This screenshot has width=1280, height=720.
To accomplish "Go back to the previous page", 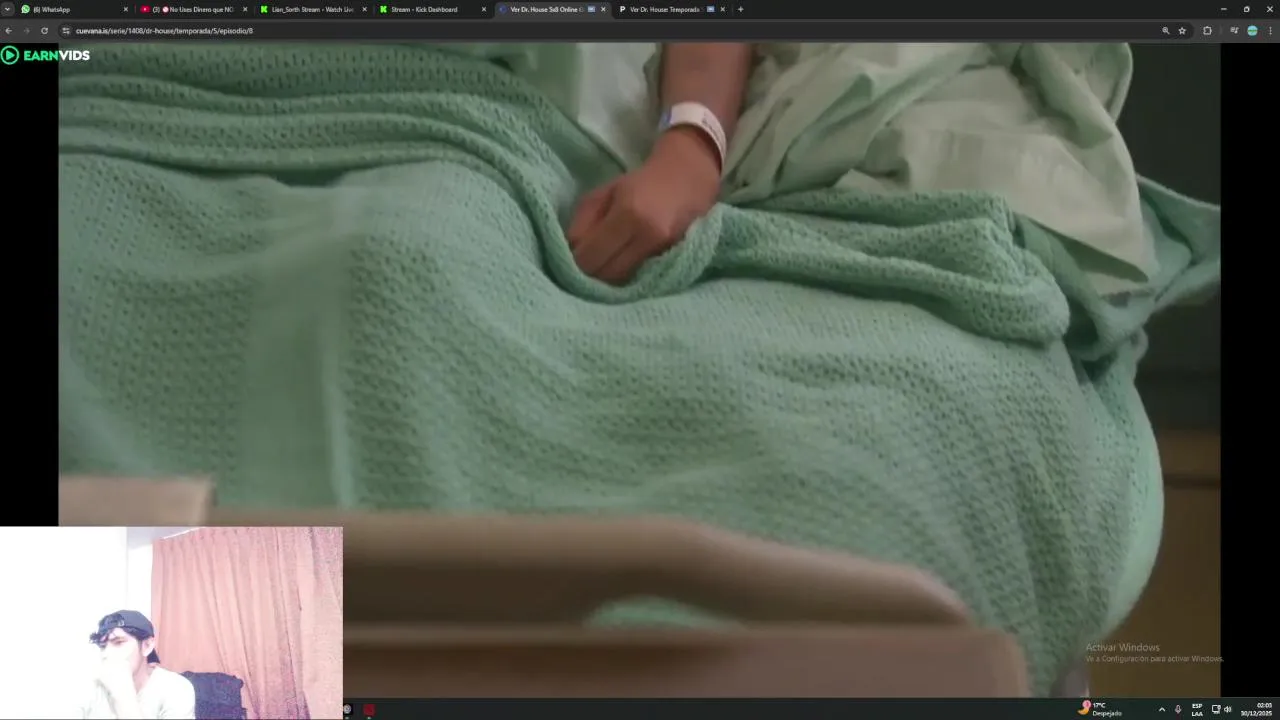I will (9, 31).
